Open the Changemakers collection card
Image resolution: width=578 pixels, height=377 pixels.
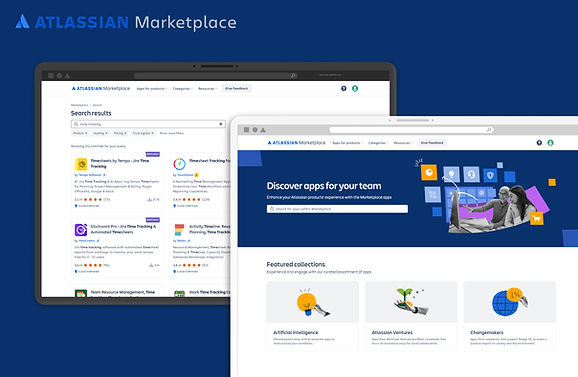pos(509,316)
